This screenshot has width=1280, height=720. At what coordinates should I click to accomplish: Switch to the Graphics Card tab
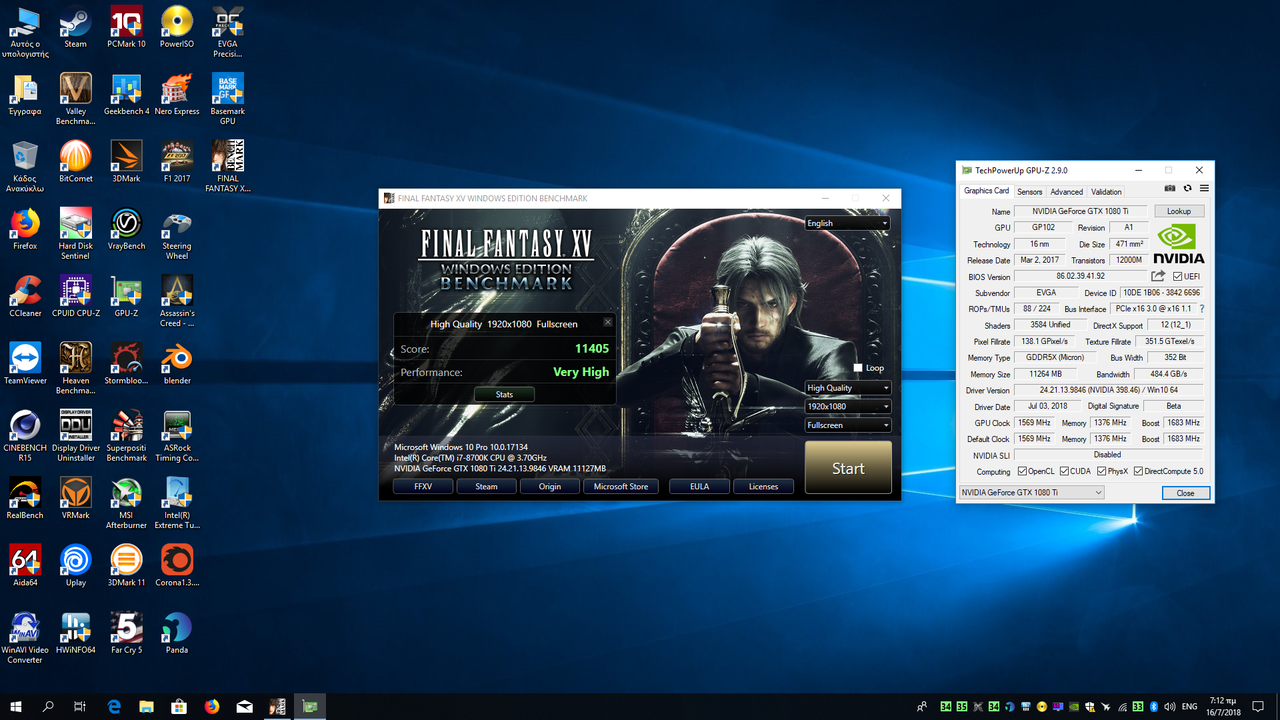pyautogui.click(x=986, y=191)
